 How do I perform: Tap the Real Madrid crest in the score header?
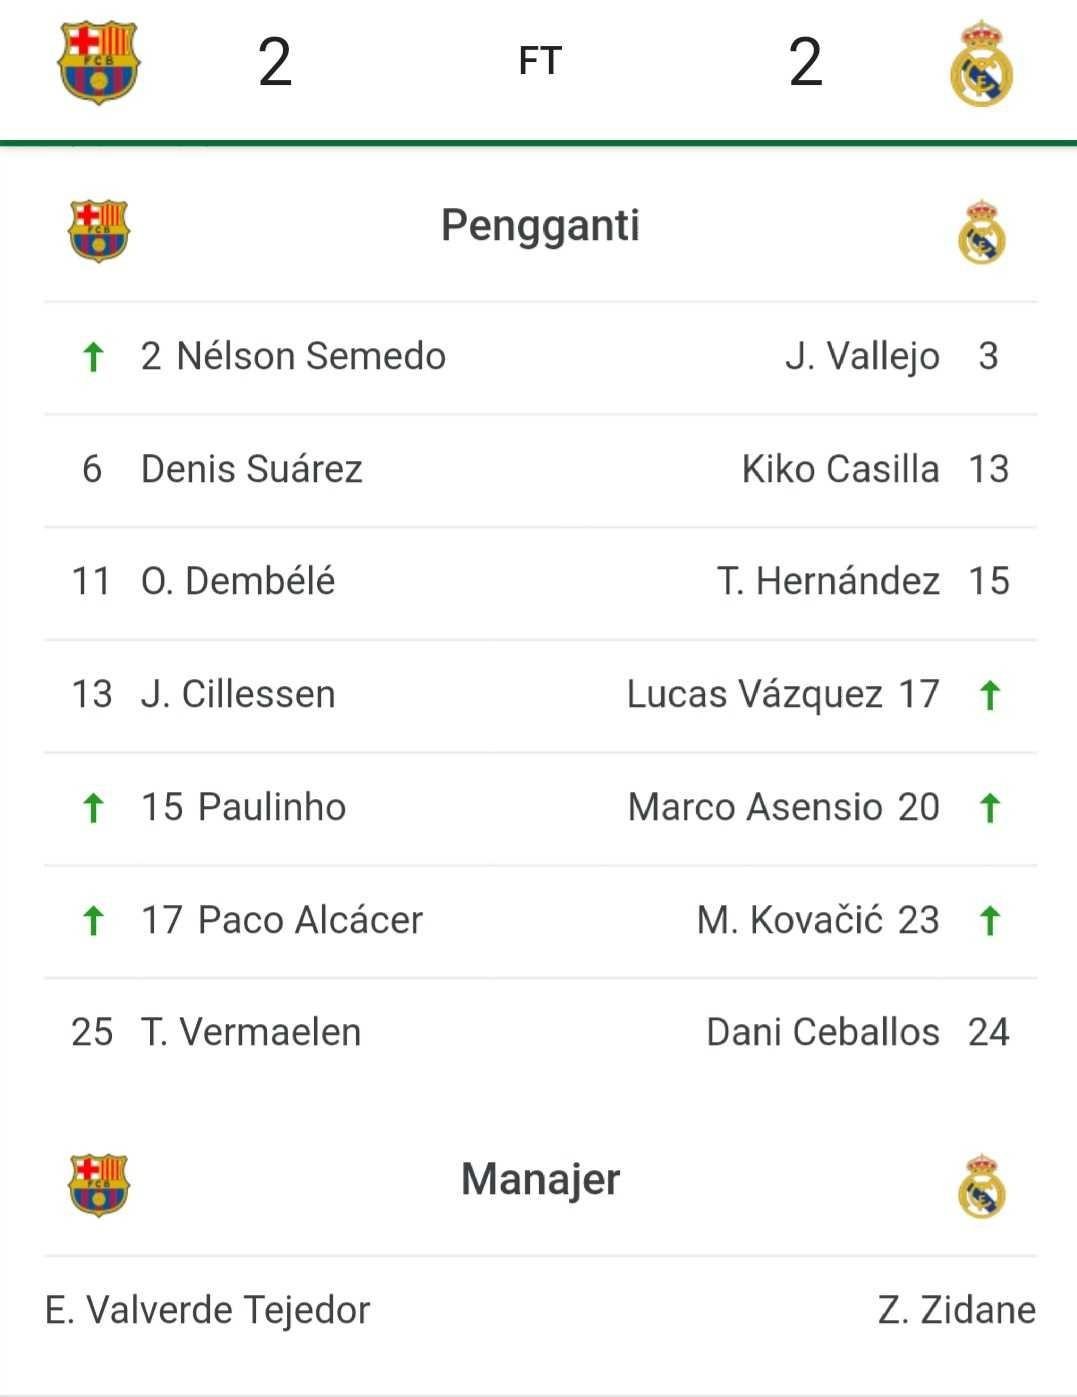click(981, 63)
